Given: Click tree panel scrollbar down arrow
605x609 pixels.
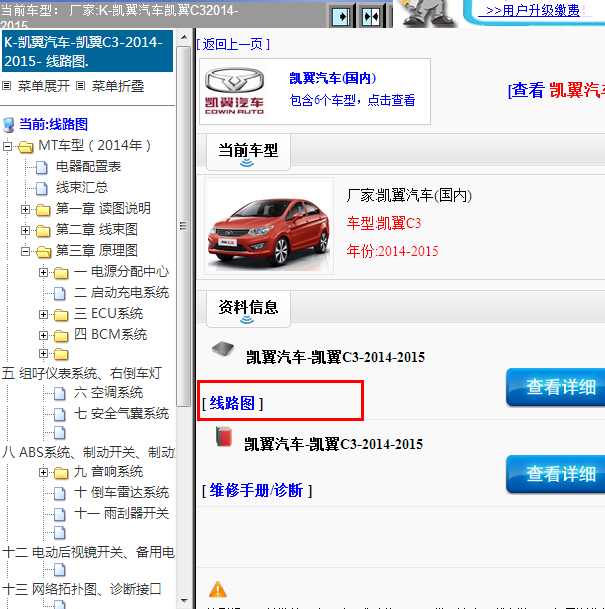Looking at the screenshot, I should pyautogui.click(x=184, y=601).
